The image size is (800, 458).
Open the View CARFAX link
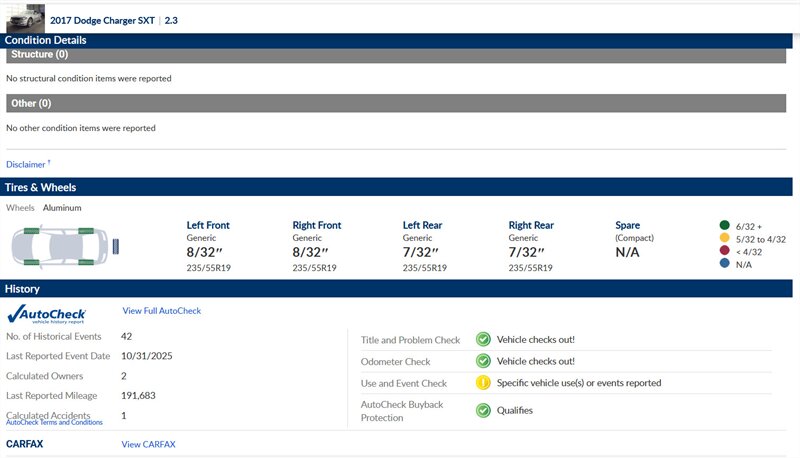tap(148, 444)
